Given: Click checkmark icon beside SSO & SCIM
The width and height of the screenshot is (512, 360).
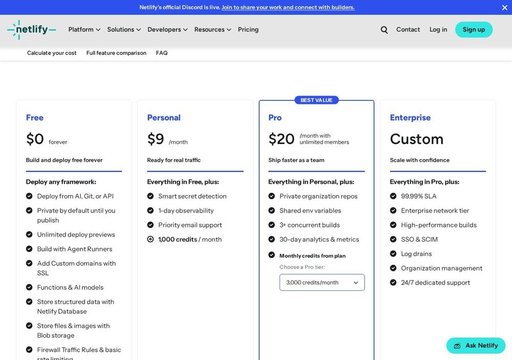Looking at the screenshot, I should [x=393, y=239].
